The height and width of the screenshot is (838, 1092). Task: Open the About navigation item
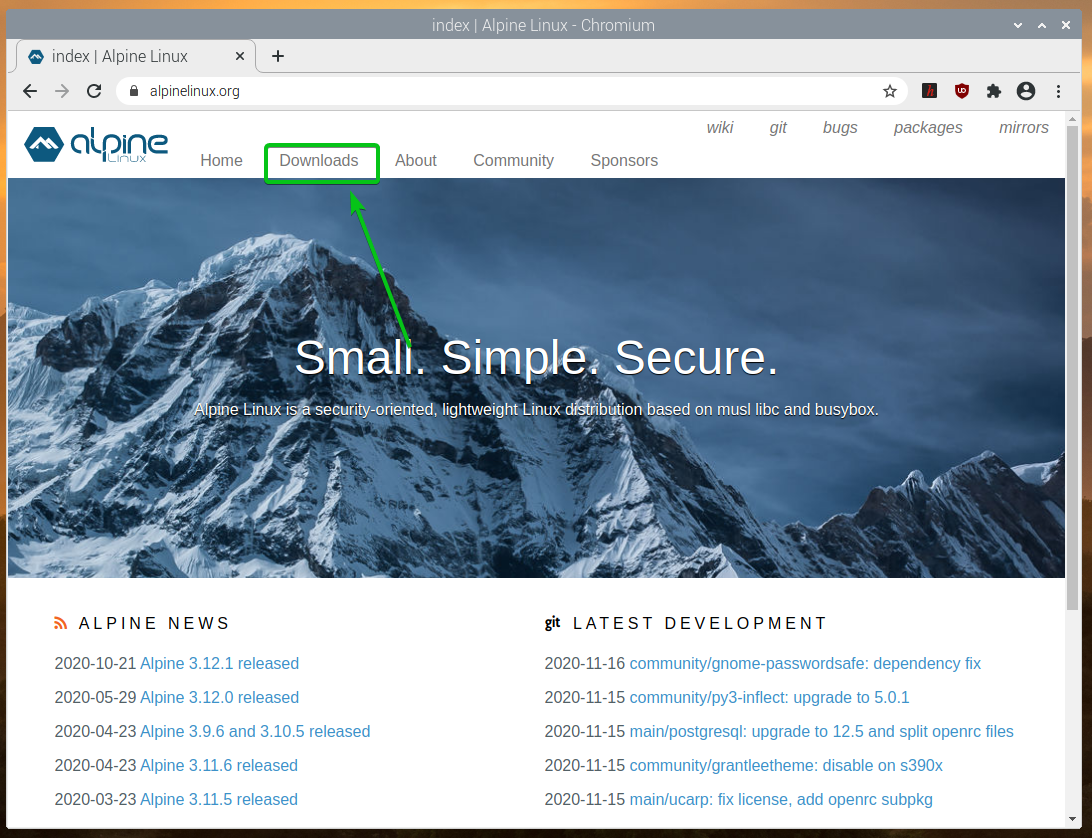(x=416, y=161)
